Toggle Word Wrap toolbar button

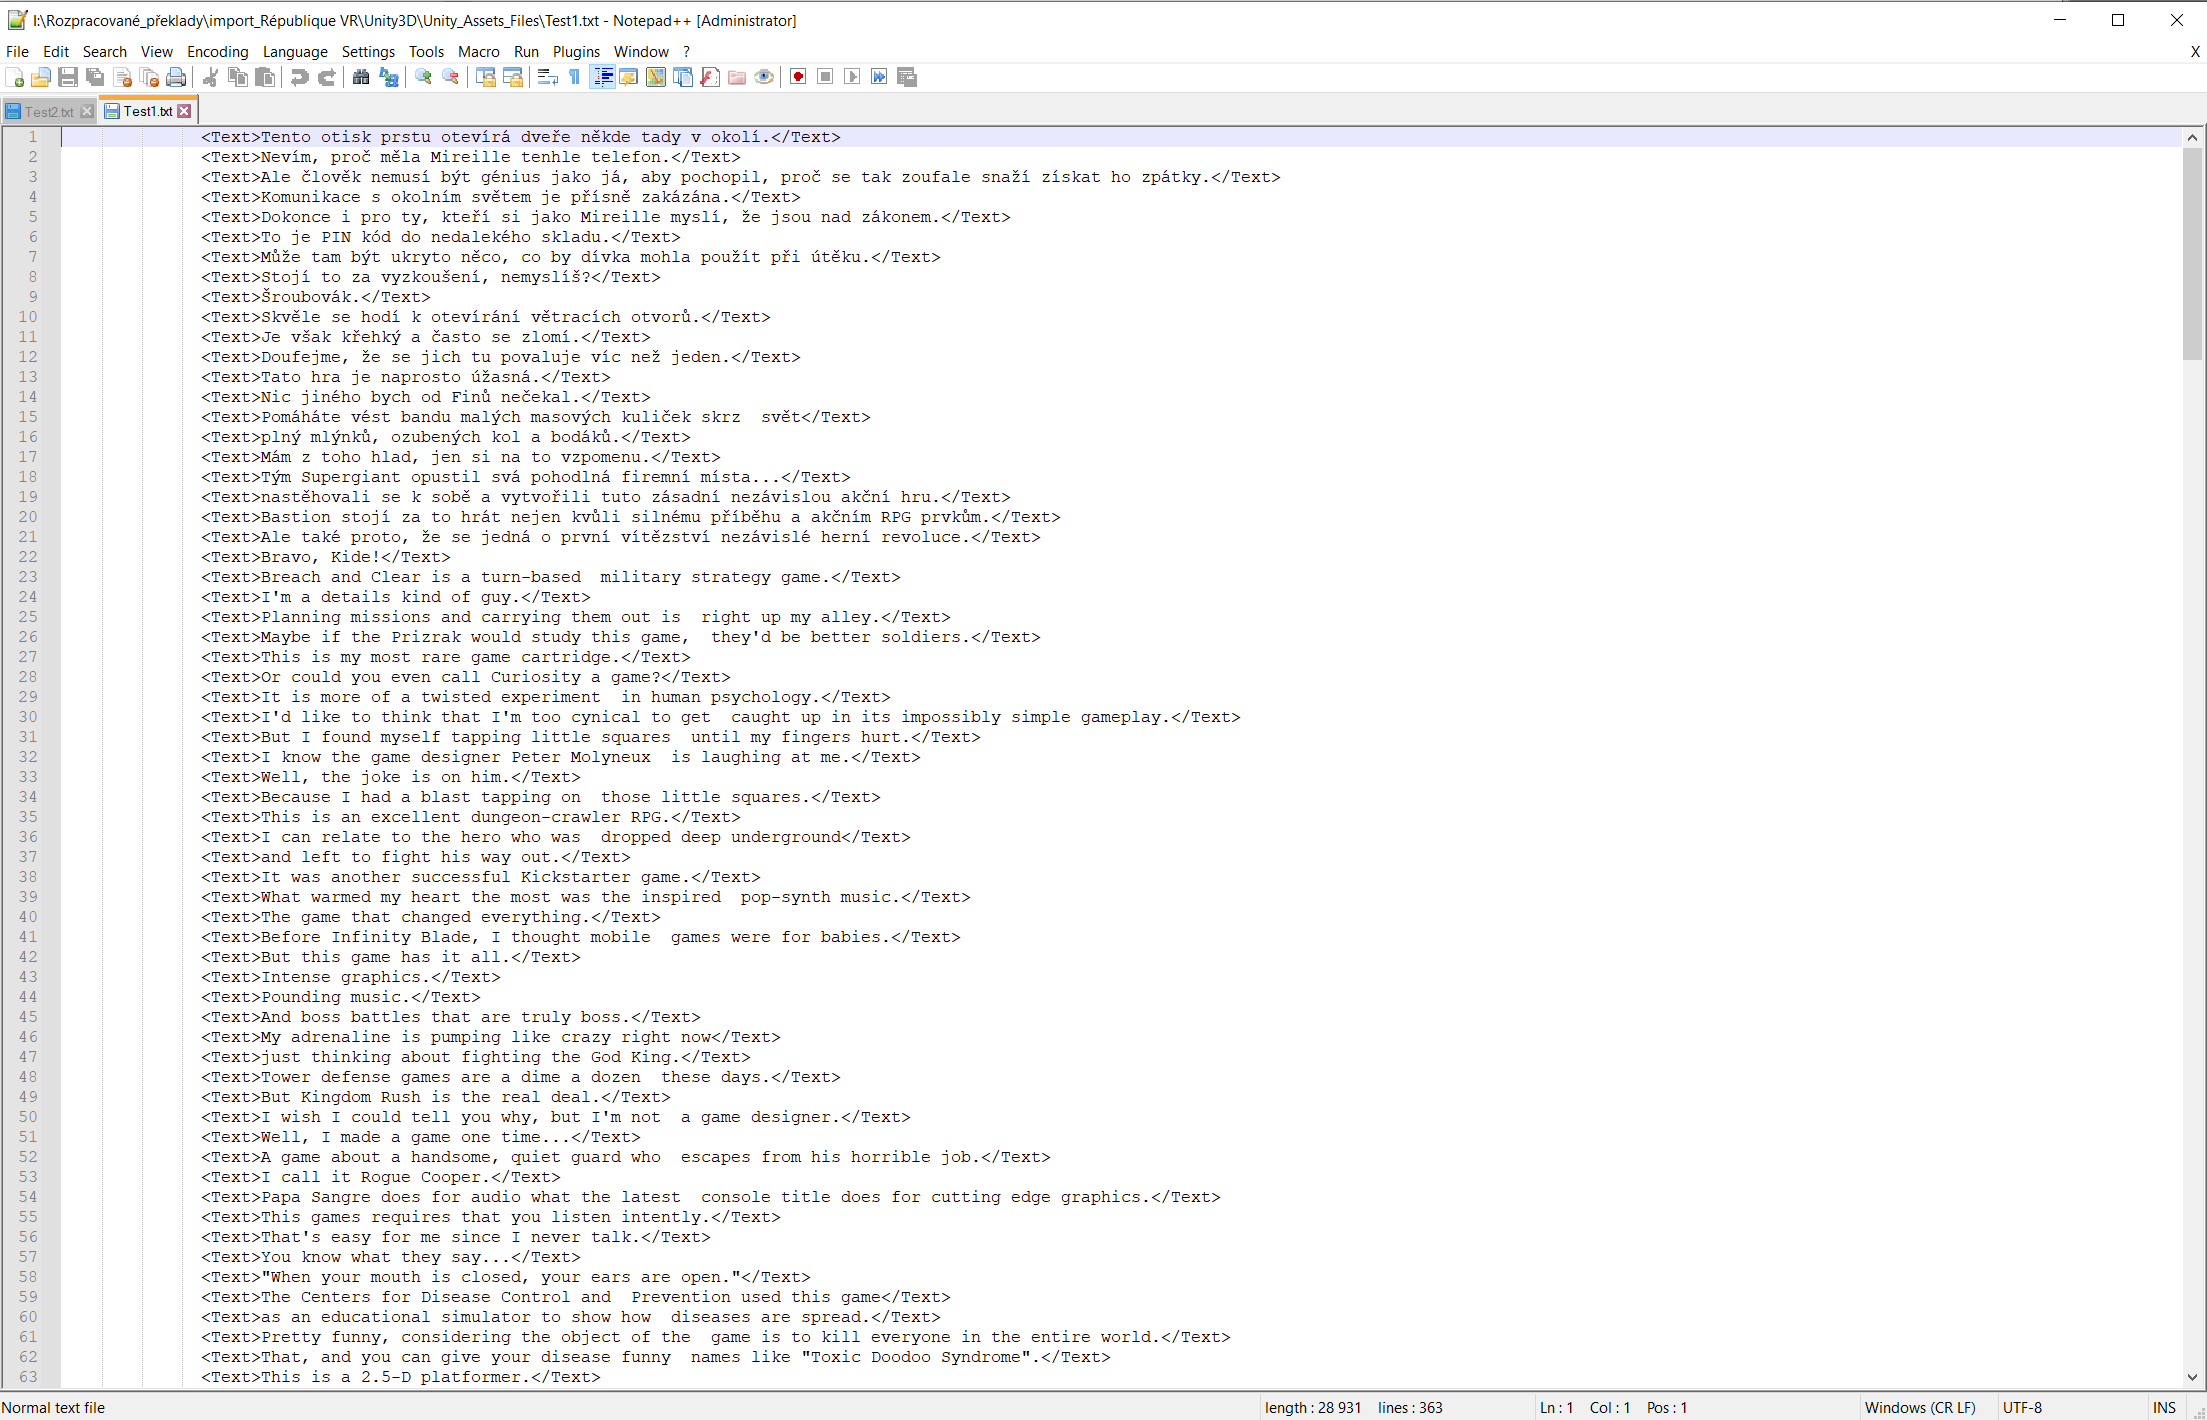(x=547, y=77)
